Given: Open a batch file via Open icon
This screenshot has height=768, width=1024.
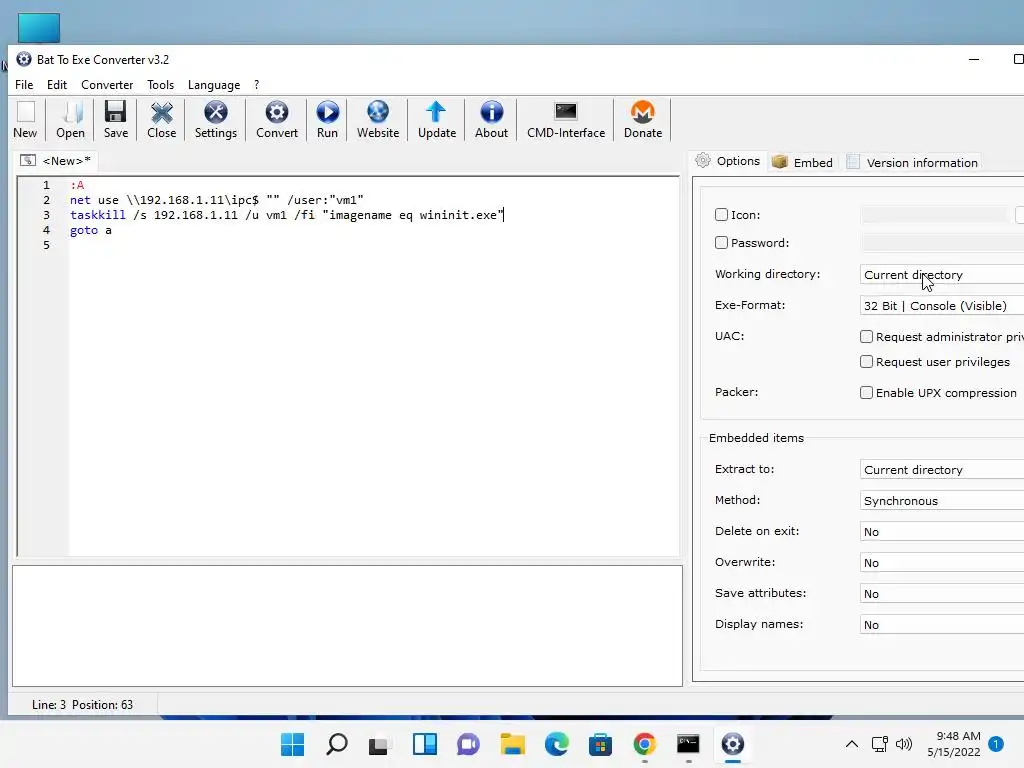Looking at the screenshot, I should coord(71,120).
